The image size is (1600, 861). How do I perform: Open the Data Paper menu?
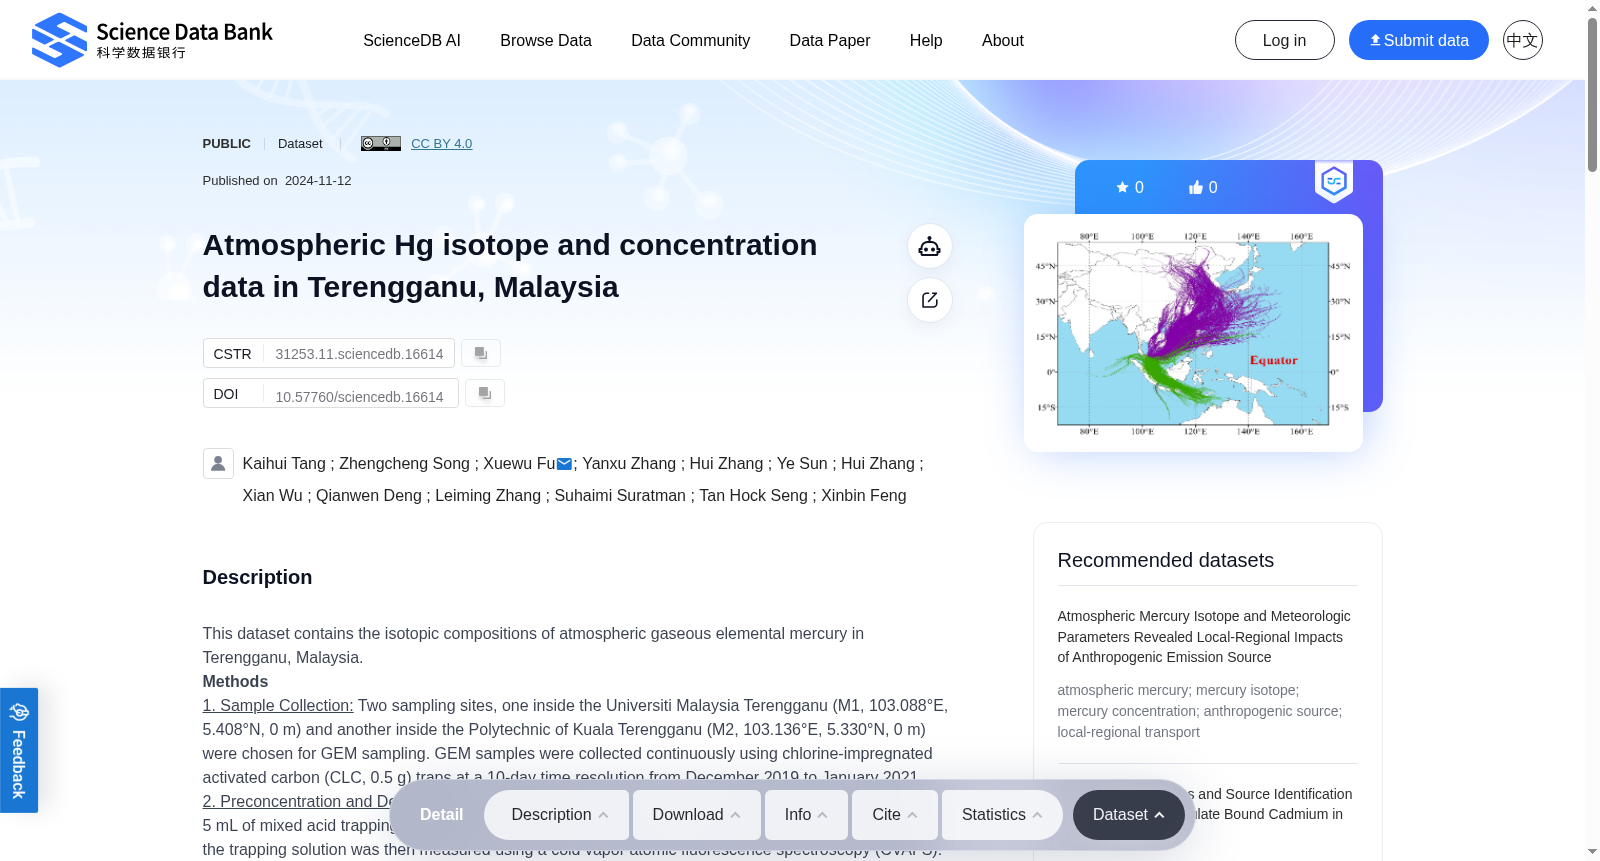[x=830, y=40]
